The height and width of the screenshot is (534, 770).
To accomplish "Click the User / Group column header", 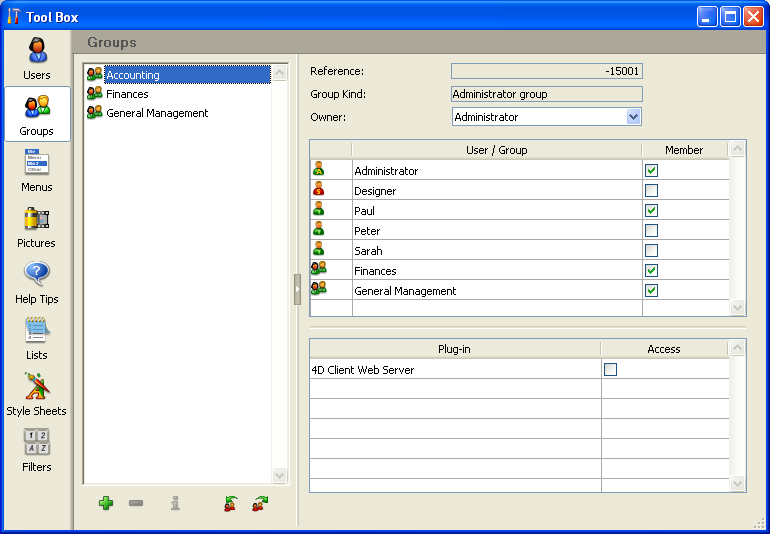I will (496, 150).
